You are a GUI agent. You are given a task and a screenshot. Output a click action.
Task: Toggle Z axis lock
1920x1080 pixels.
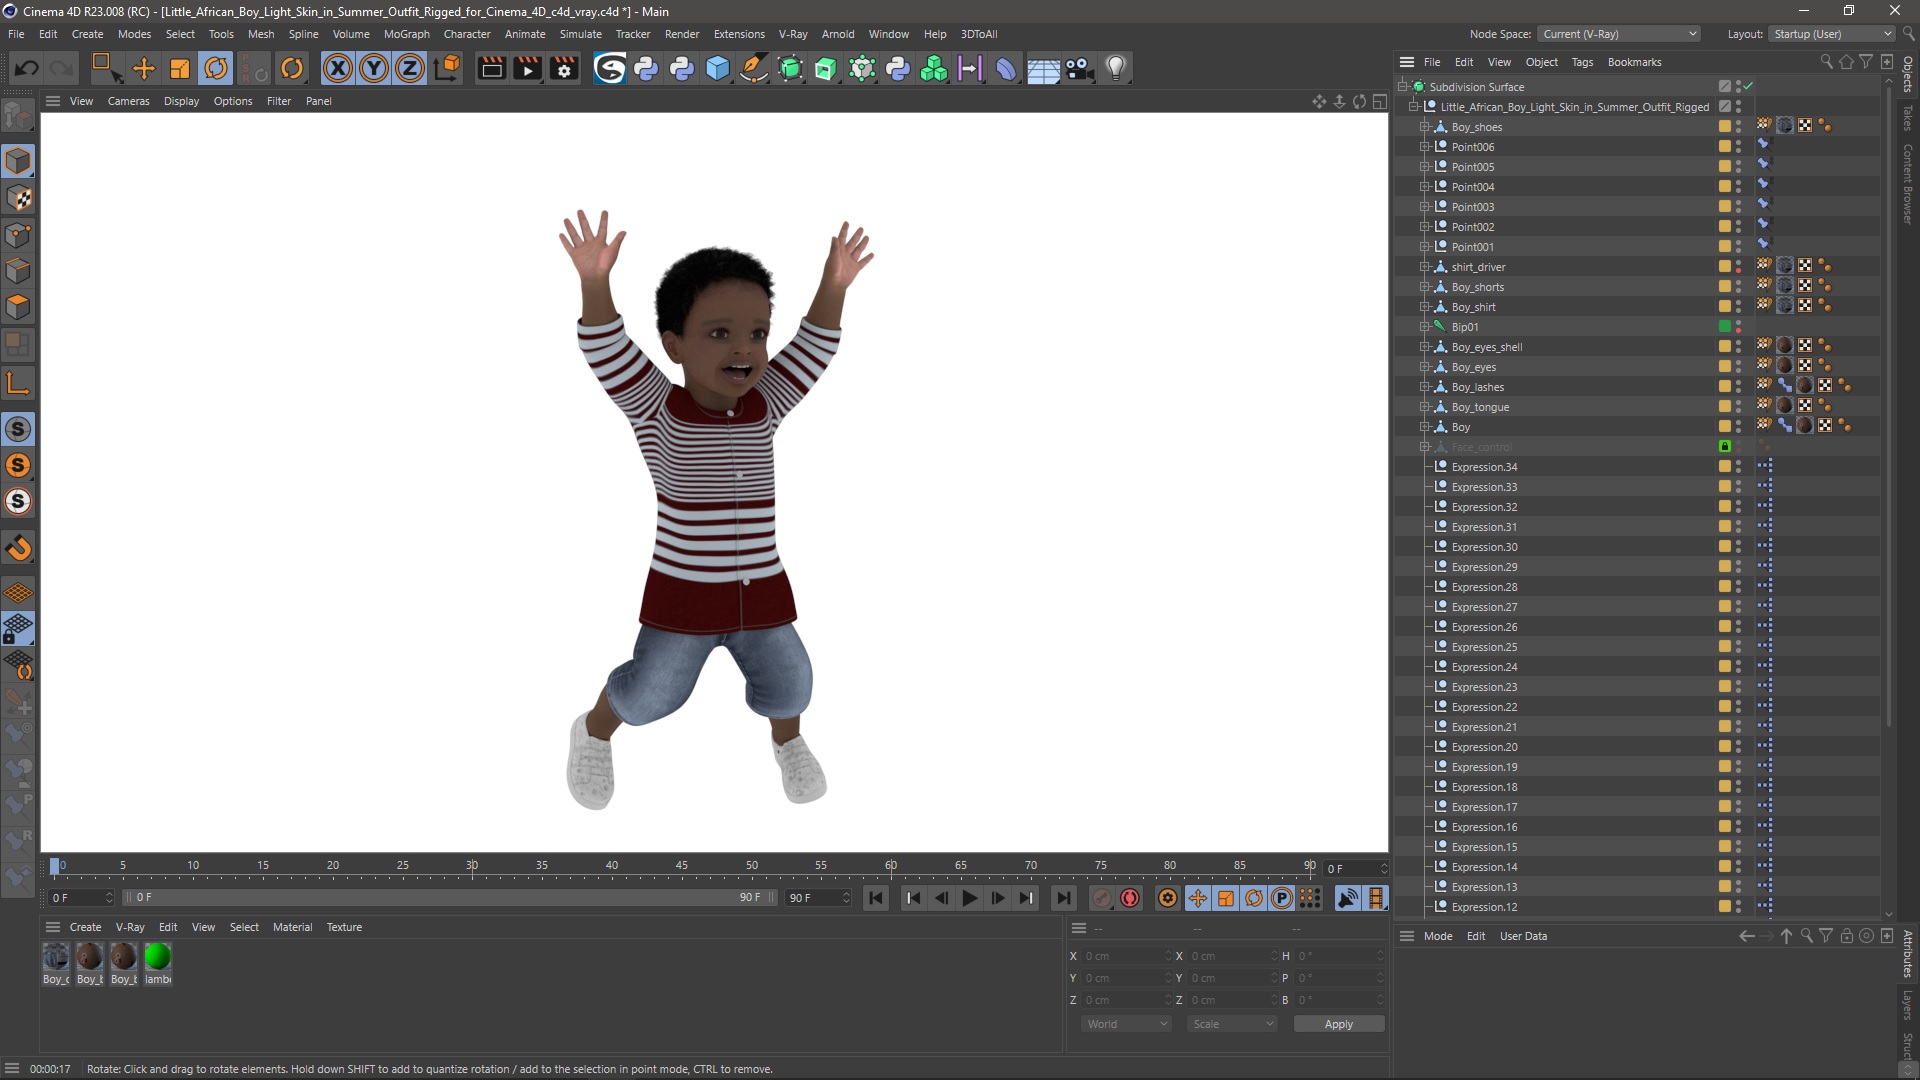click(410, 68)
